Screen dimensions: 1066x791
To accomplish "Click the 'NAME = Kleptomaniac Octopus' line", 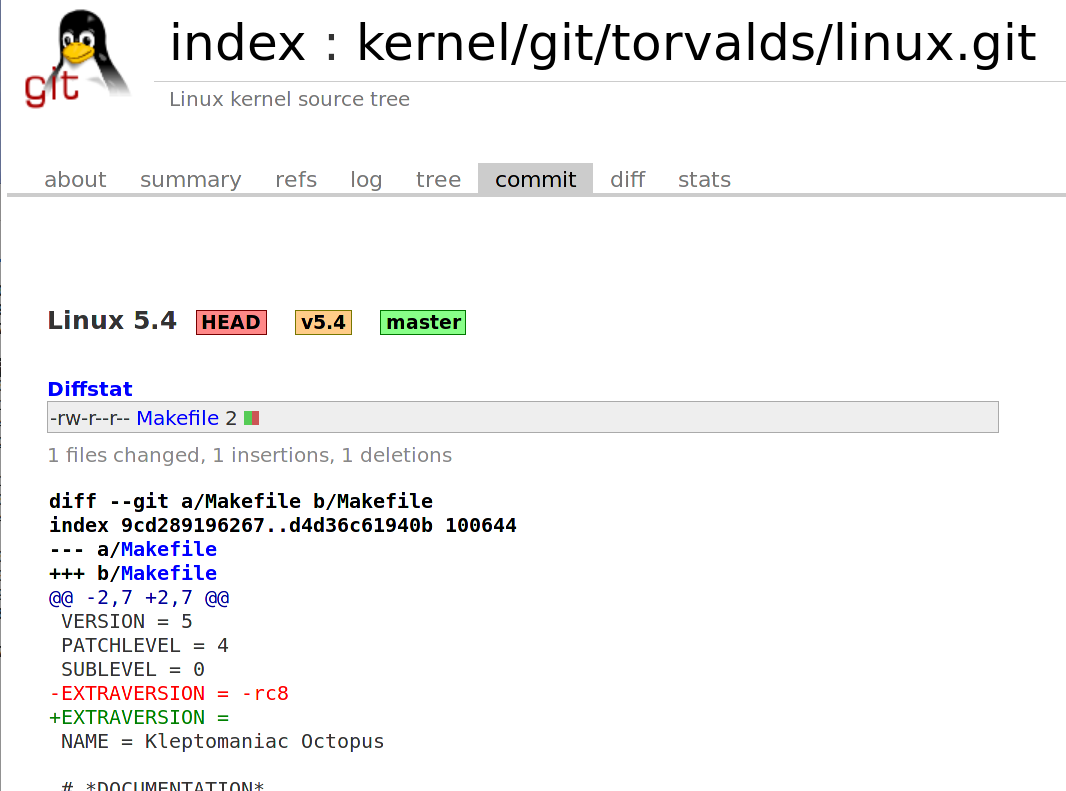I will pyautogui.click(x=222, y=741).
